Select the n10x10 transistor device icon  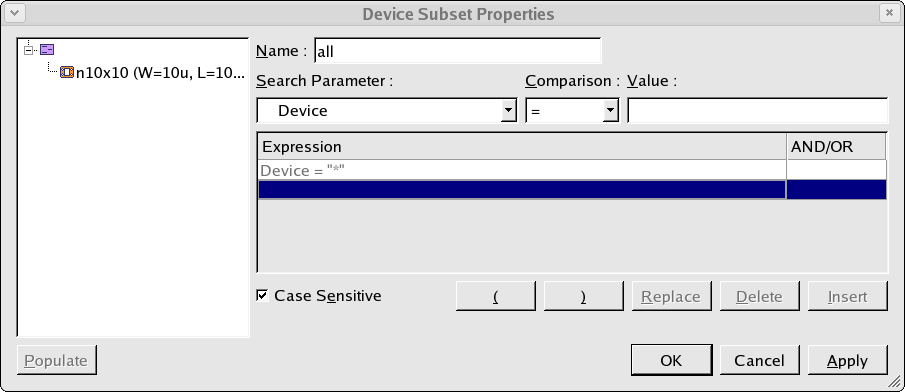pyautogui.click(x=67, y=73)
